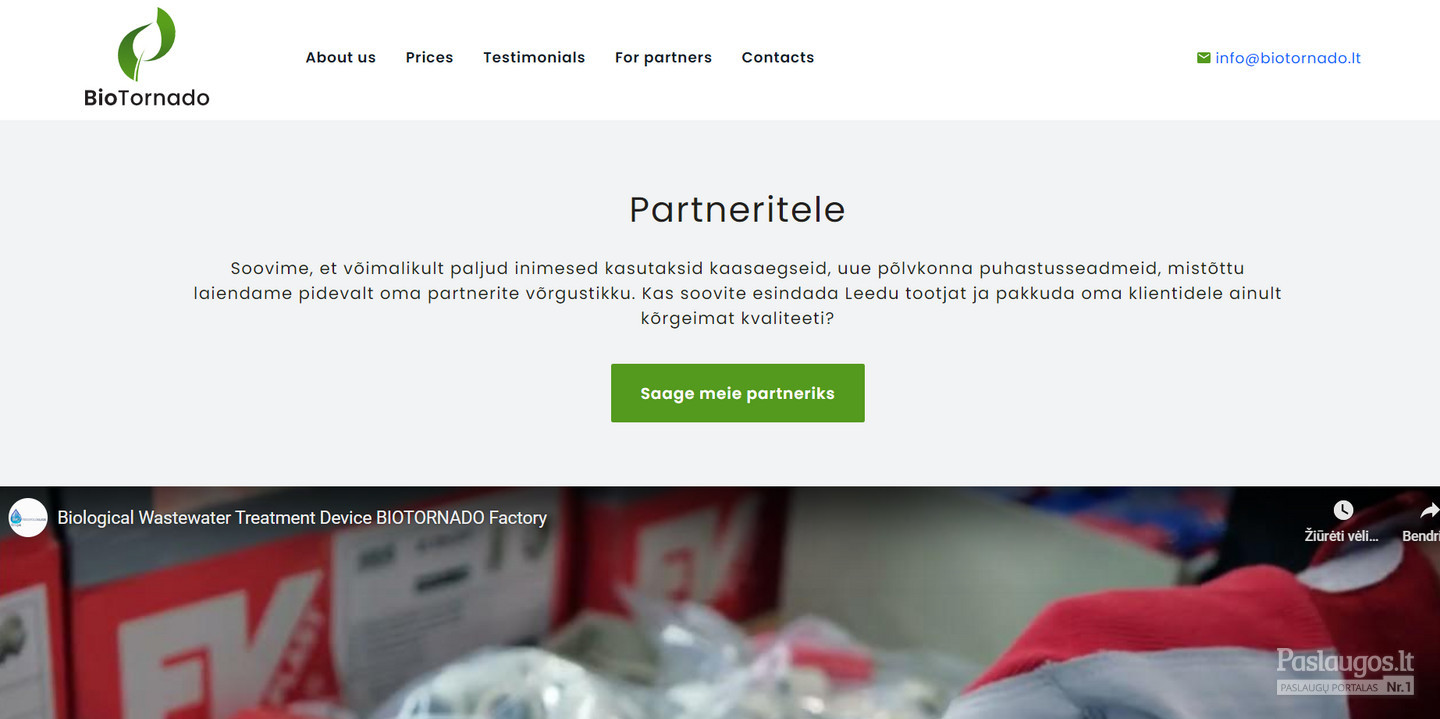
Task: Click the green leaf BioTornado logo
Action: tap(147, 44)
